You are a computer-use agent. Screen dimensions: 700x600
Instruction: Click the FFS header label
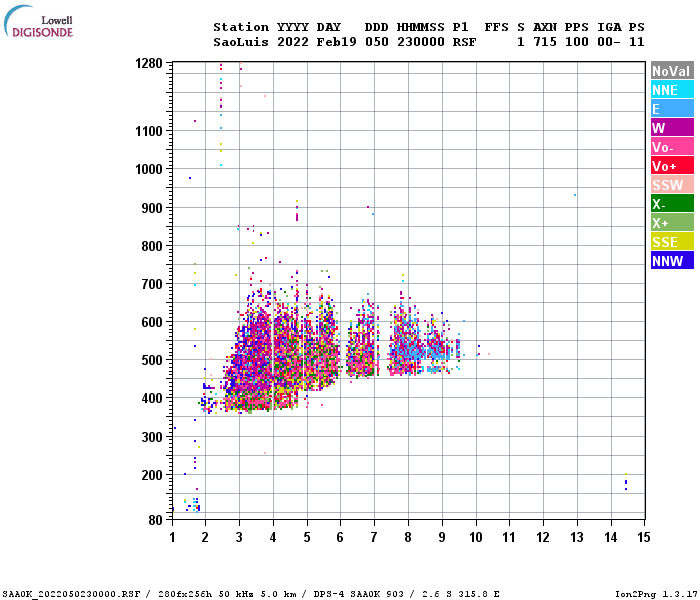[x=496, y=27]
